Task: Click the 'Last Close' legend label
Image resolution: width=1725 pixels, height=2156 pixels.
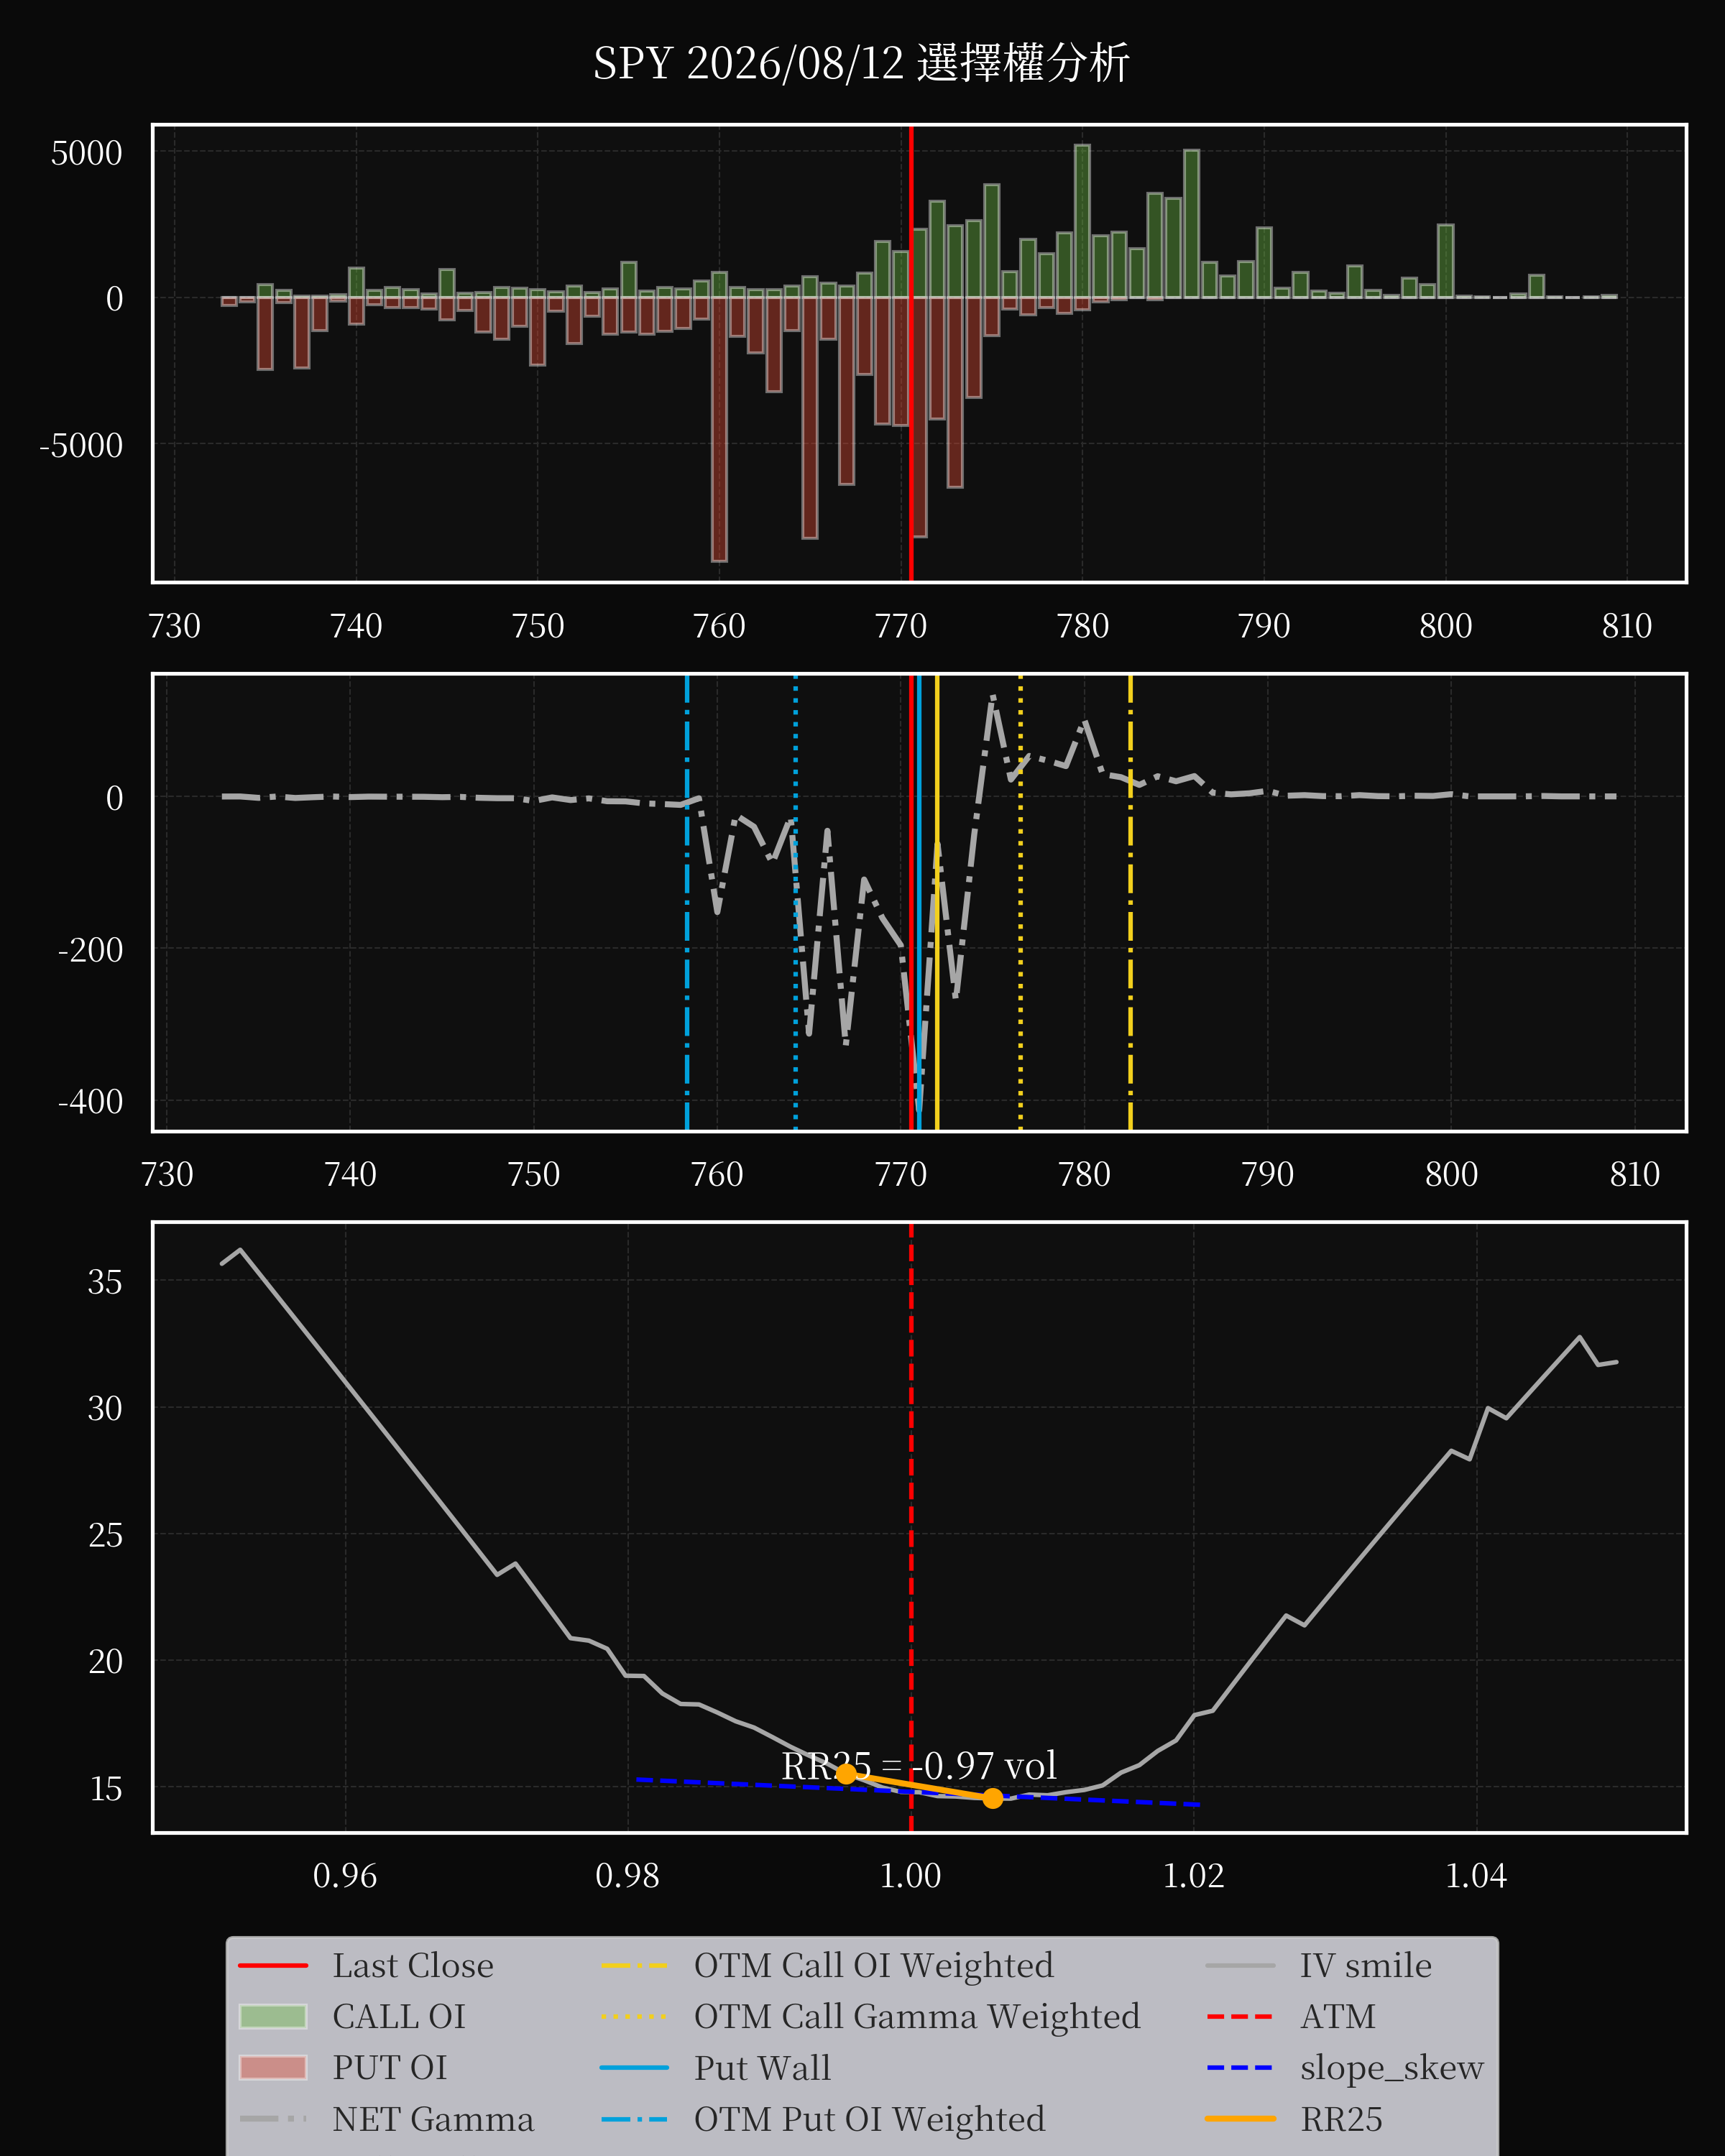Action: coord(413,1965)
